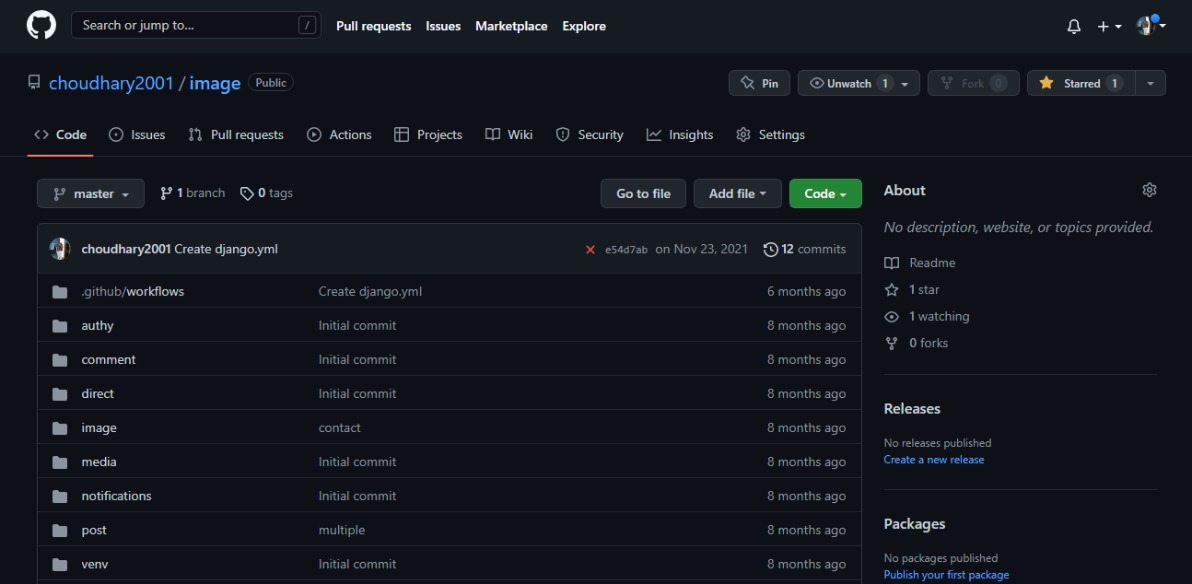View the 1 star link
The height and width of the screenshot is (584, 1192).
[x=913, y=290]
